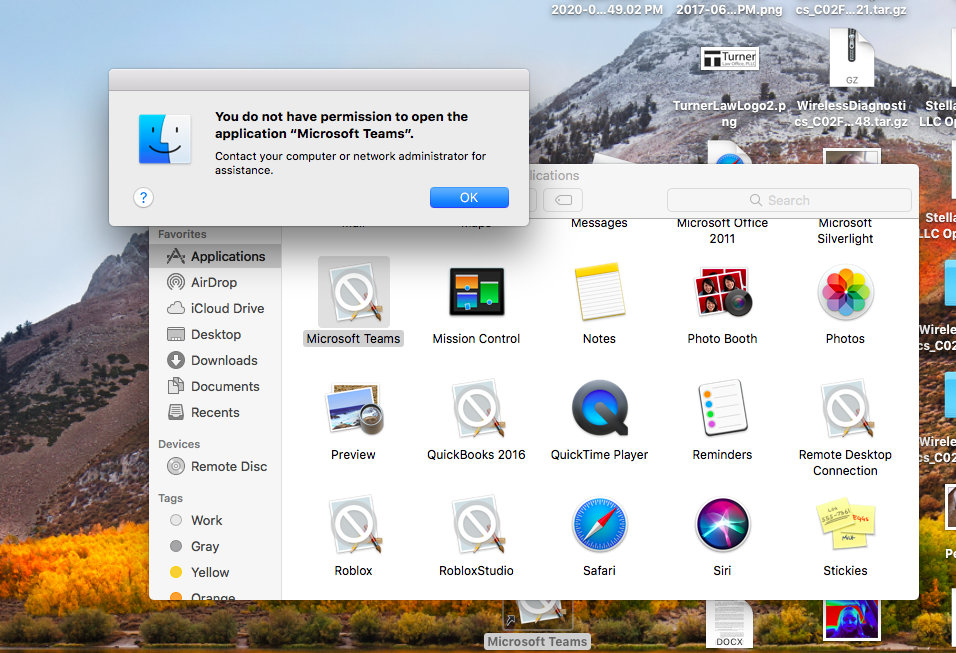Select the Microsoft Office 2011 label
The width and height of the screenshot is (956, 653).
[722, 231]
